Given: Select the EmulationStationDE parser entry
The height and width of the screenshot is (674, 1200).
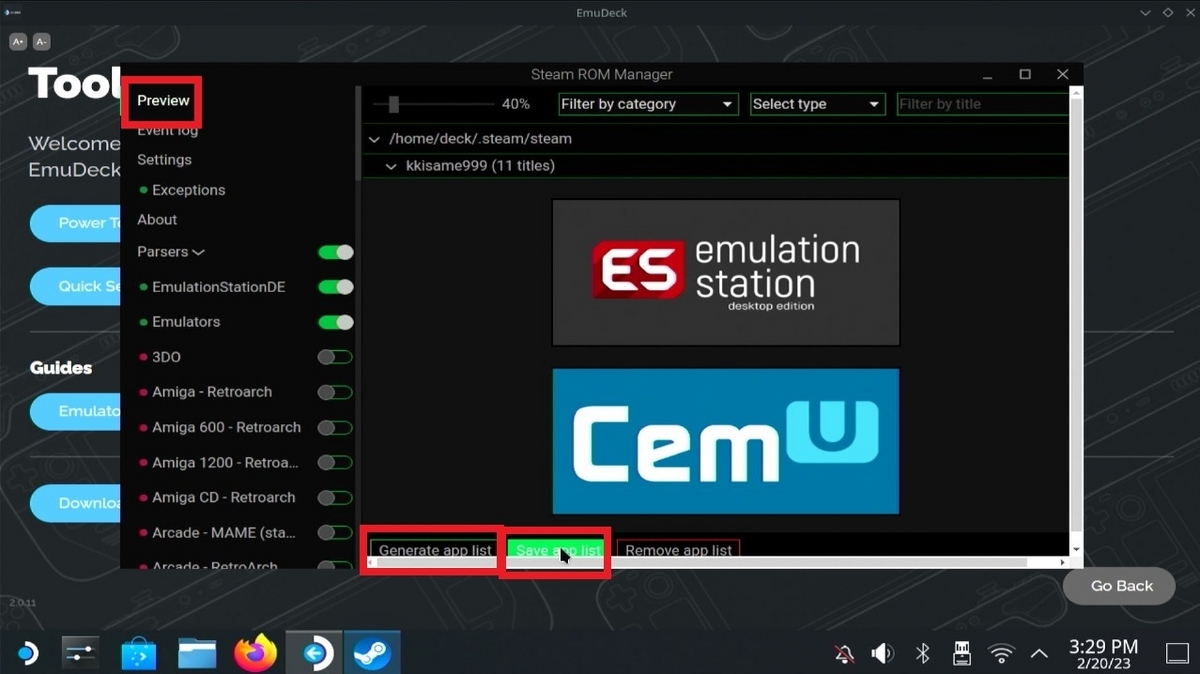Looking at the screenshot, I should coord(218,287).
